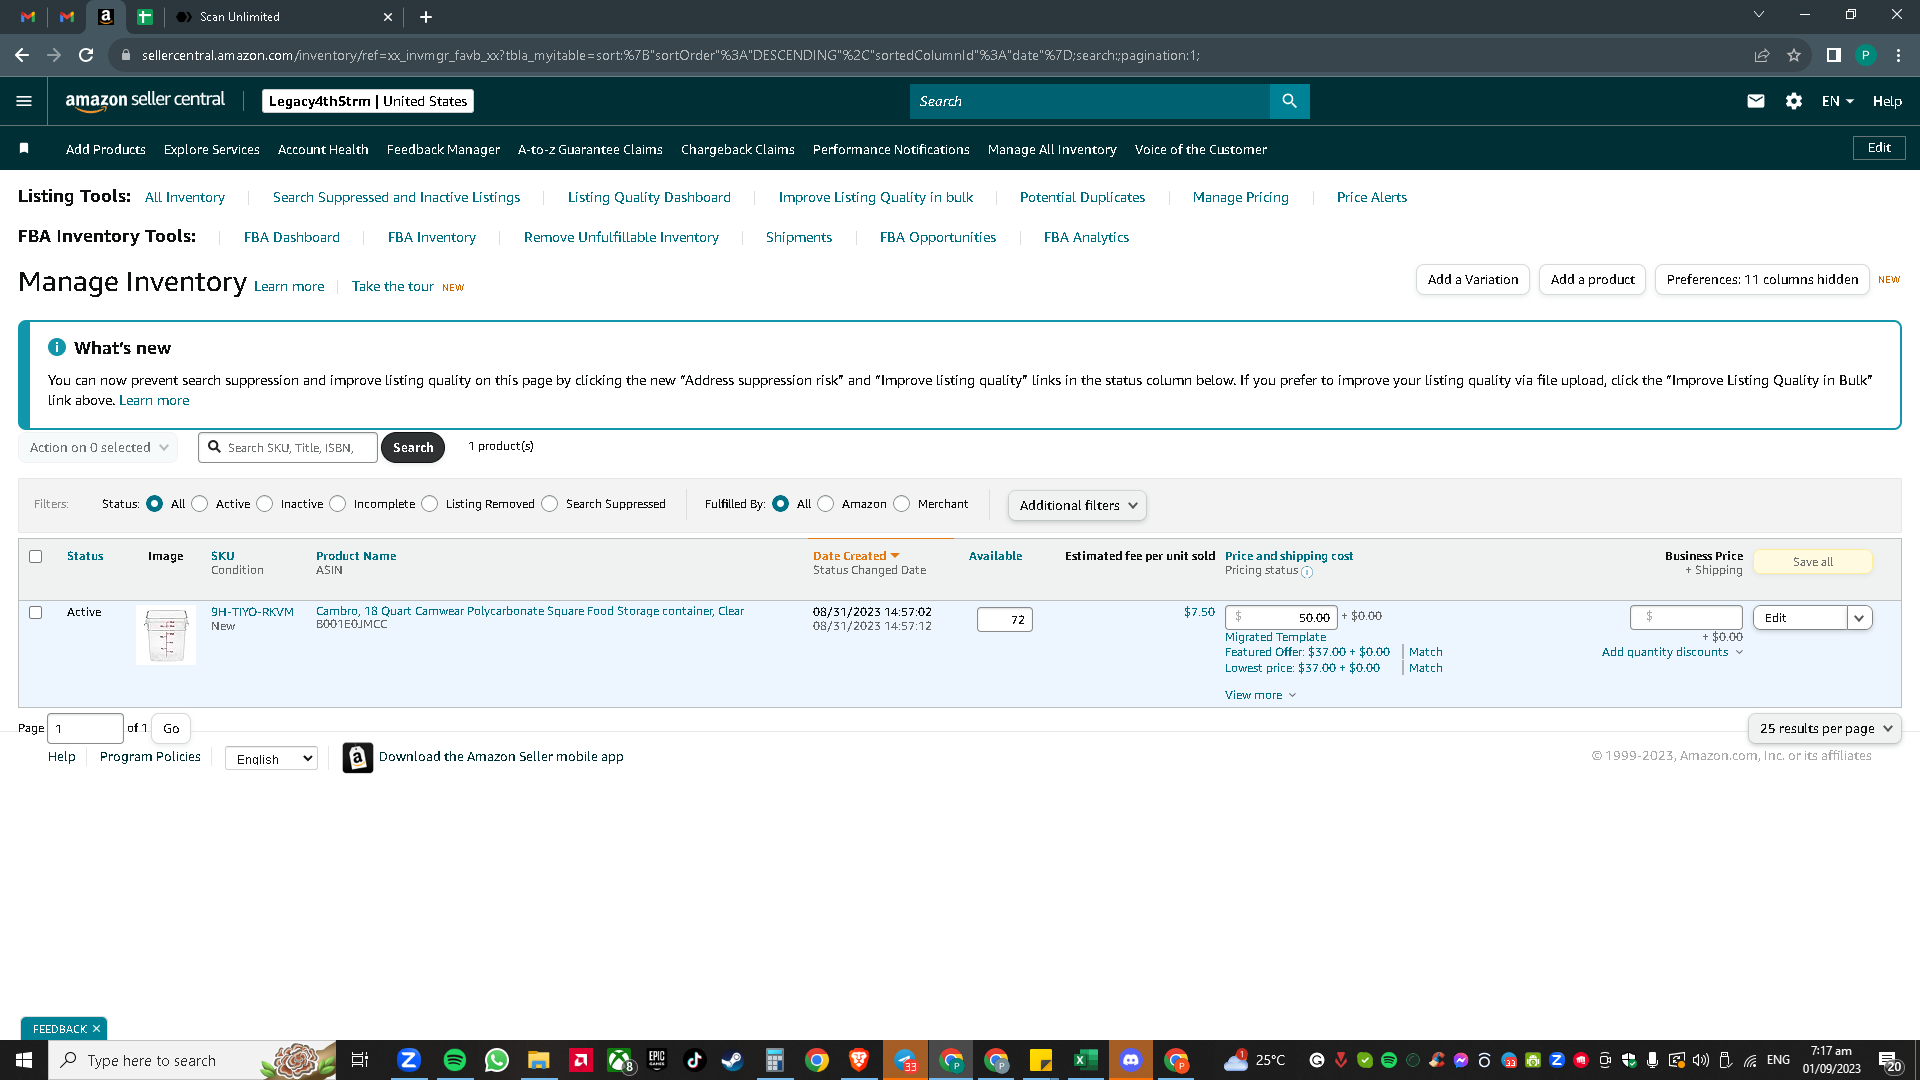Screen dimensions: 1920x1080
Task: Open TikTok from the taskbar
Action: [694, 1060]
